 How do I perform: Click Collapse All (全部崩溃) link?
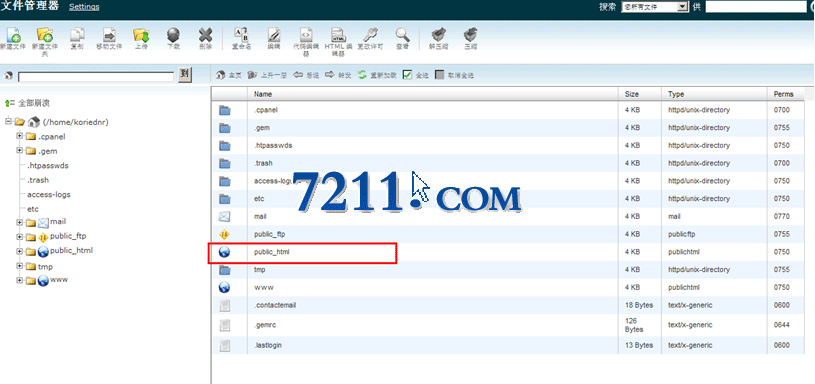pyautogui.click(x=34, y=103)
